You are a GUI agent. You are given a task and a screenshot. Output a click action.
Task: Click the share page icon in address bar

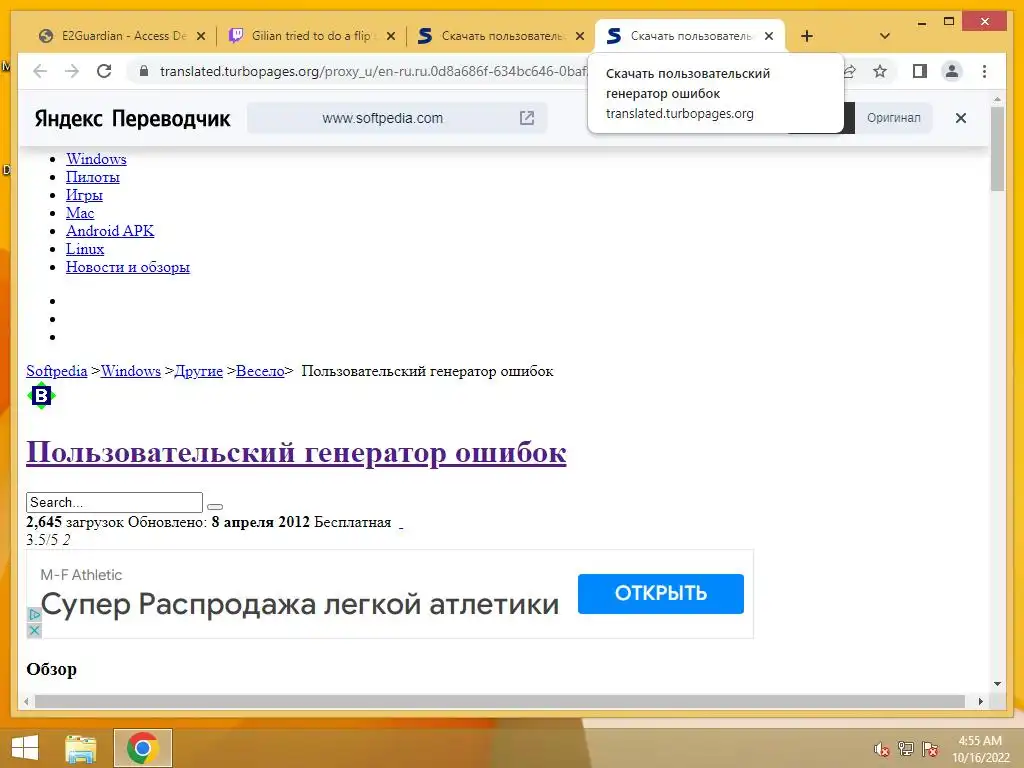pos(849,71)
